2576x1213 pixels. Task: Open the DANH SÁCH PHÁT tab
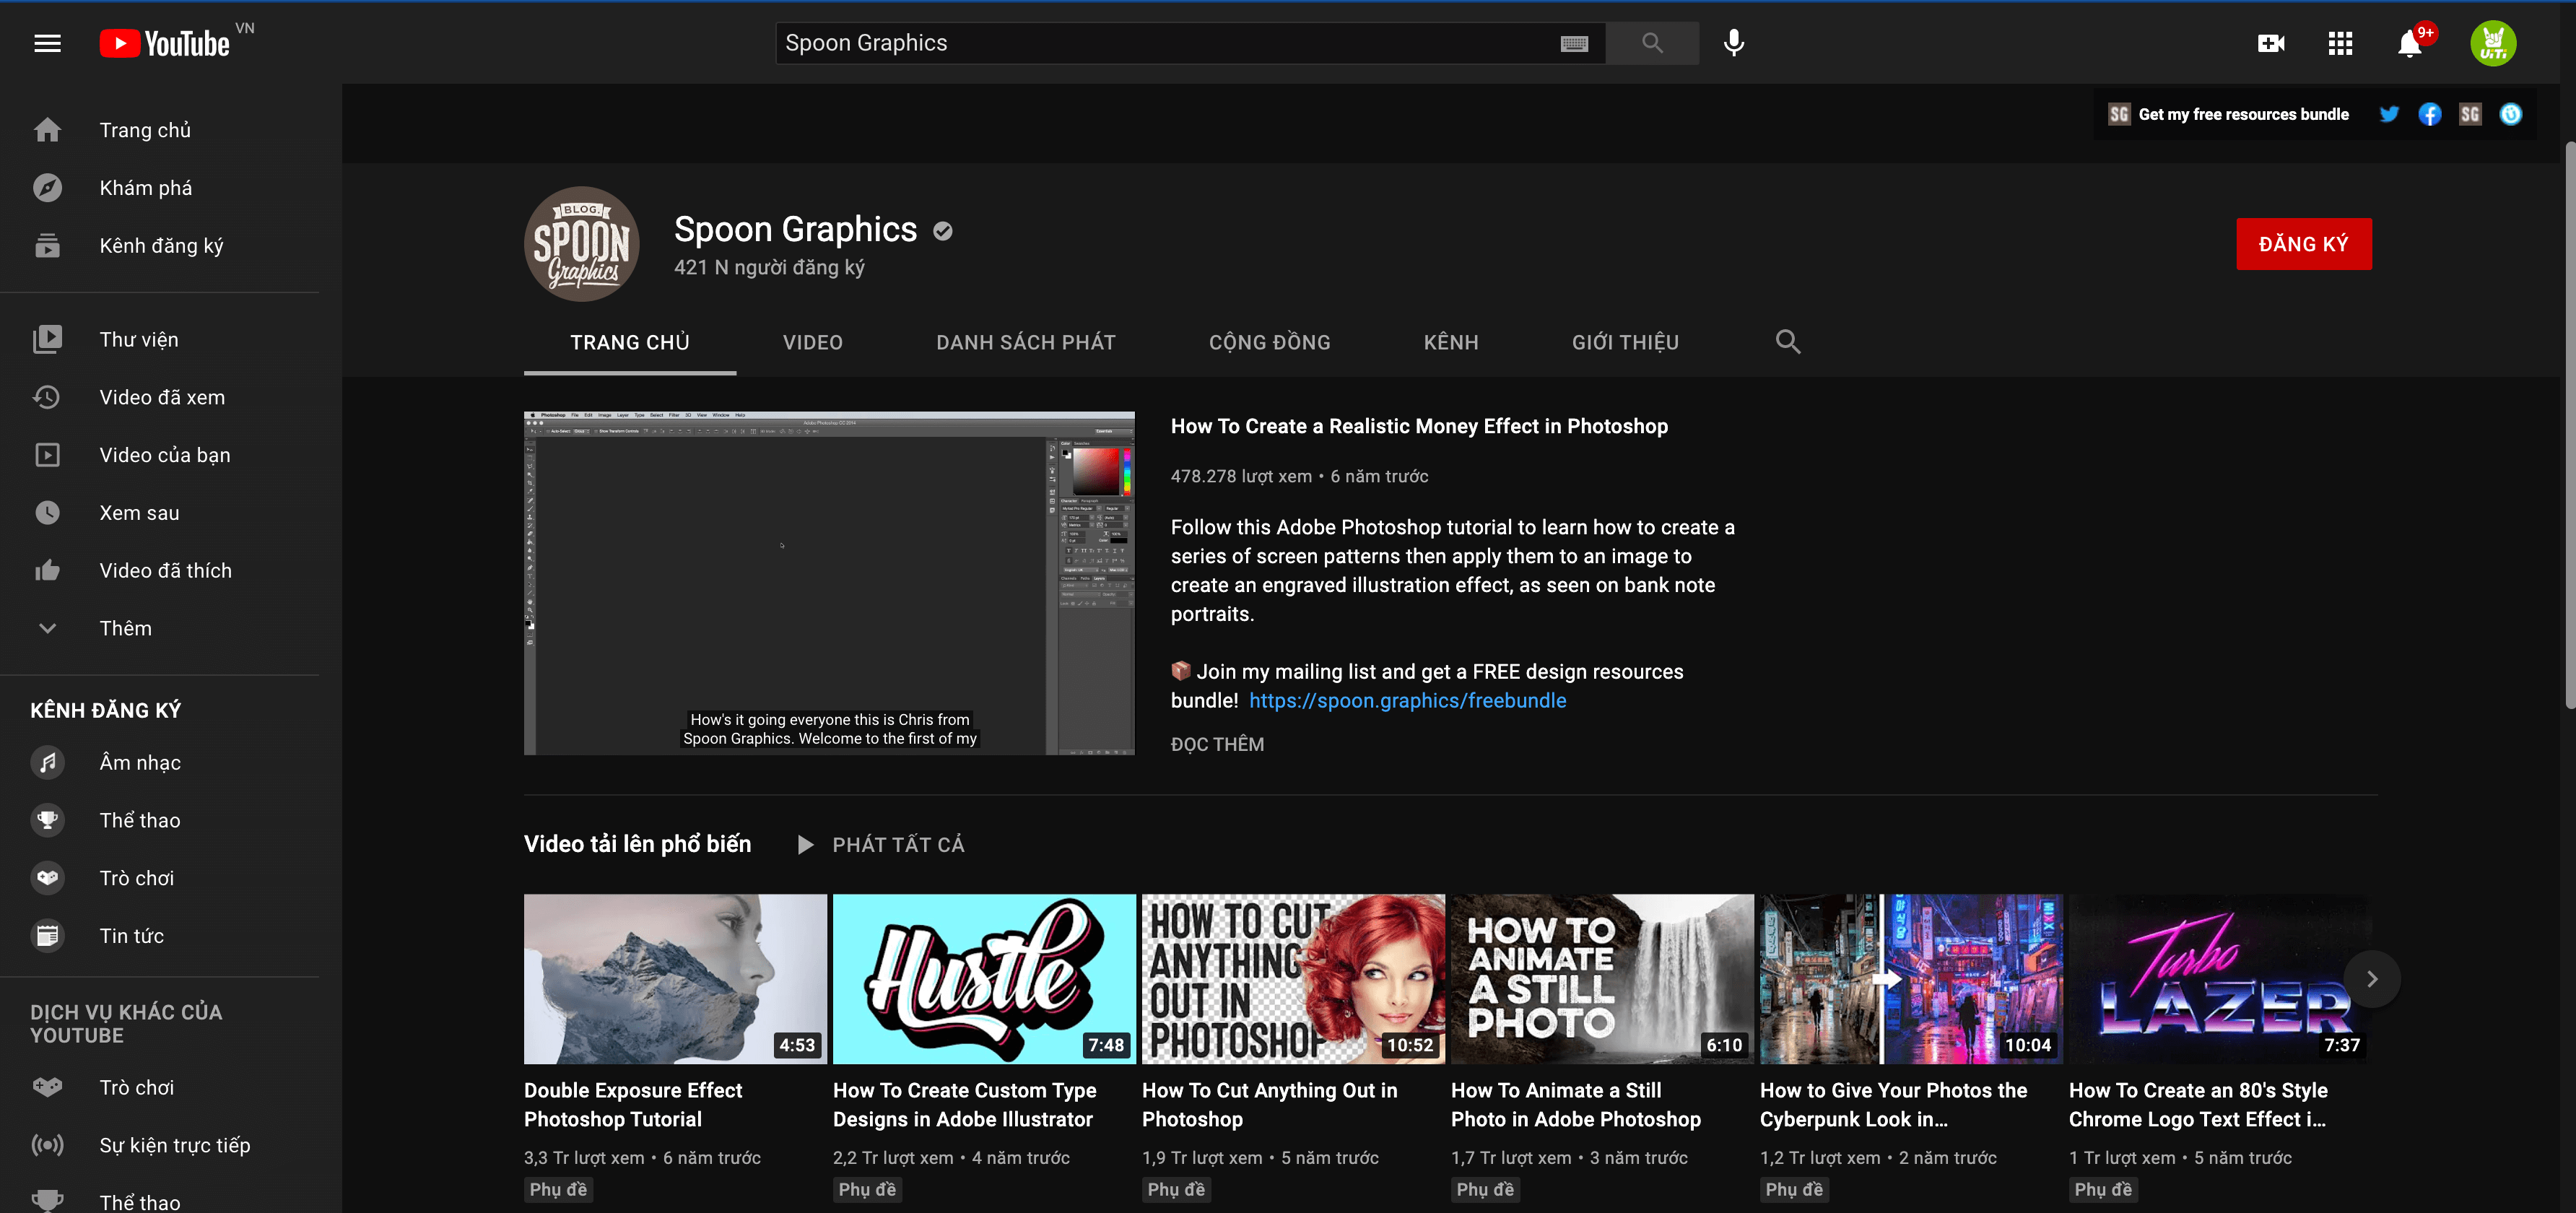pos(1025,342)
